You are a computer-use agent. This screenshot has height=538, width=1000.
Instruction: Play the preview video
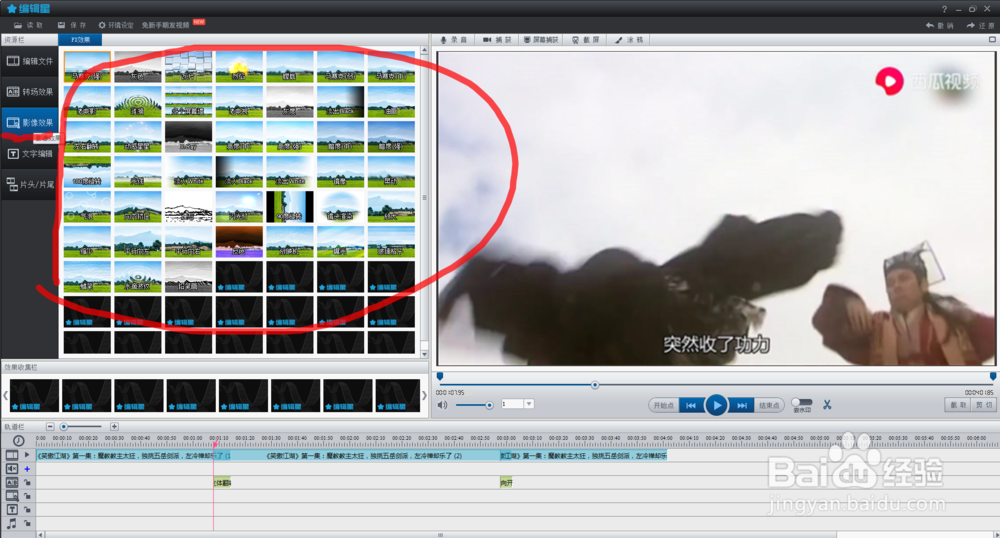(716, 405)
